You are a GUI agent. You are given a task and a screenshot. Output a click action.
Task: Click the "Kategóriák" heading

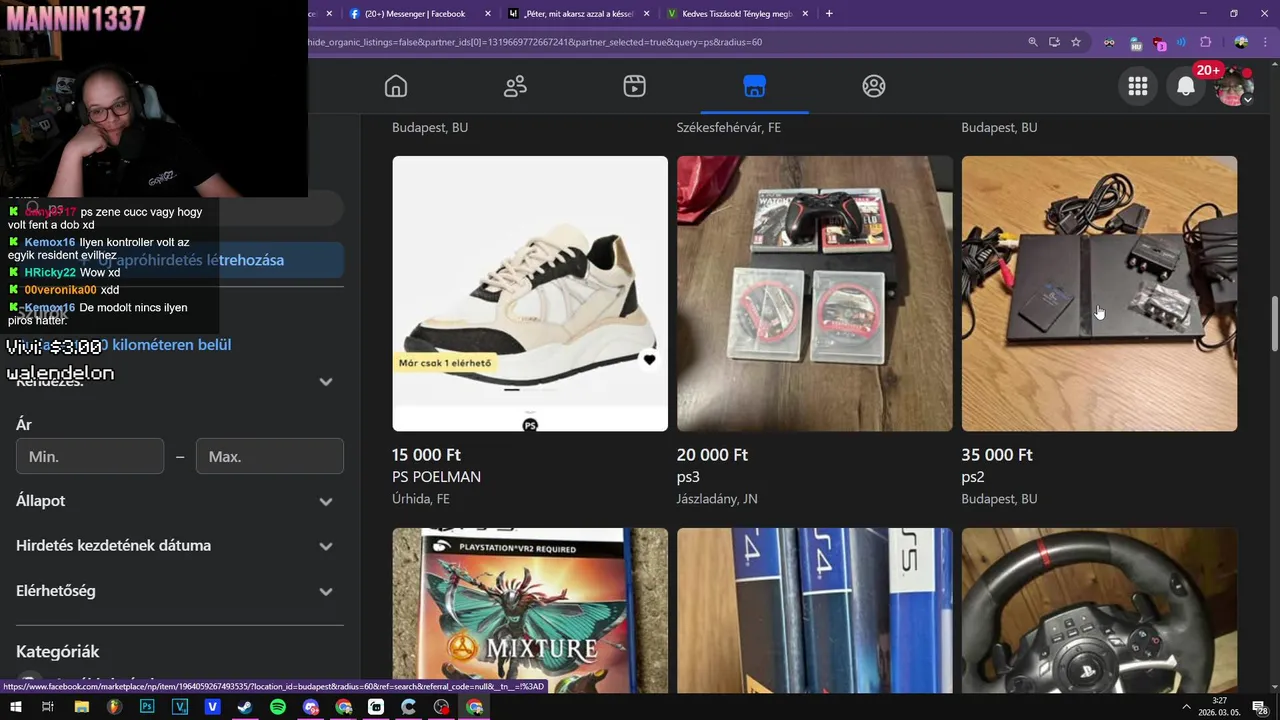point(57,651)
